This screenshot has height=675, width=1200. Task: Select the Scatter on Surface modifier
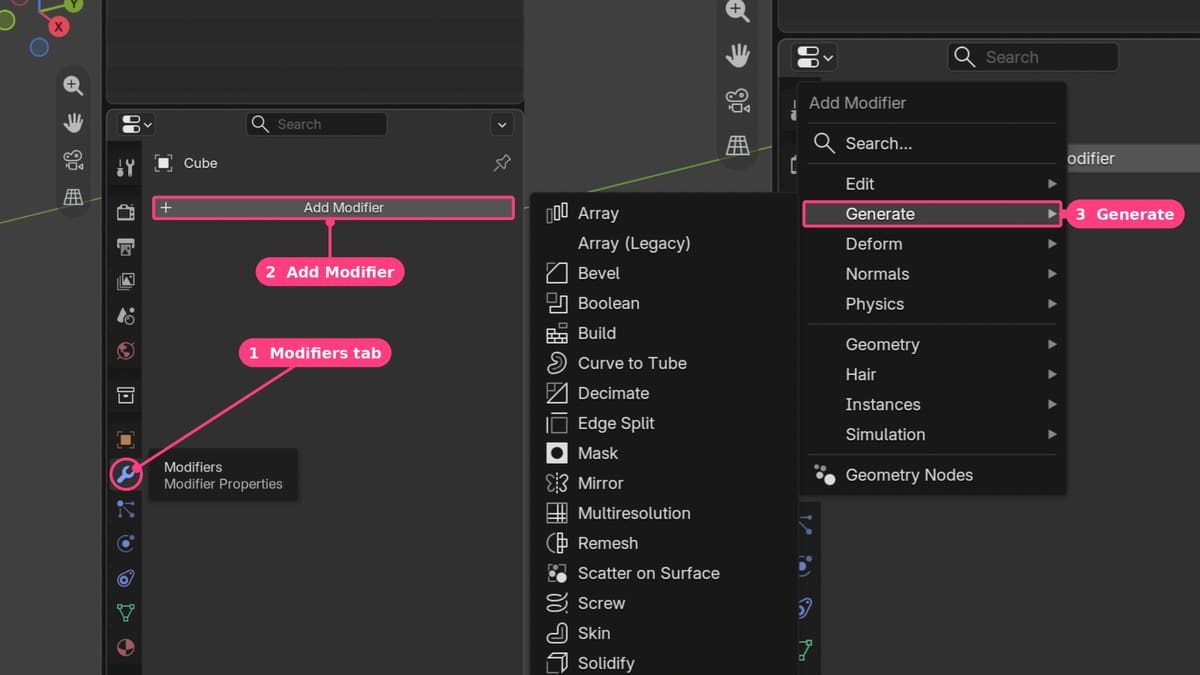664,573
